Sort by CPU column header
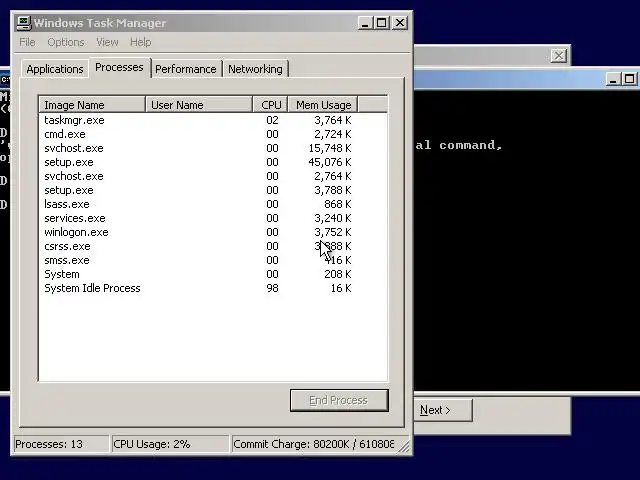Screen dimensions: 640x480 270,105
